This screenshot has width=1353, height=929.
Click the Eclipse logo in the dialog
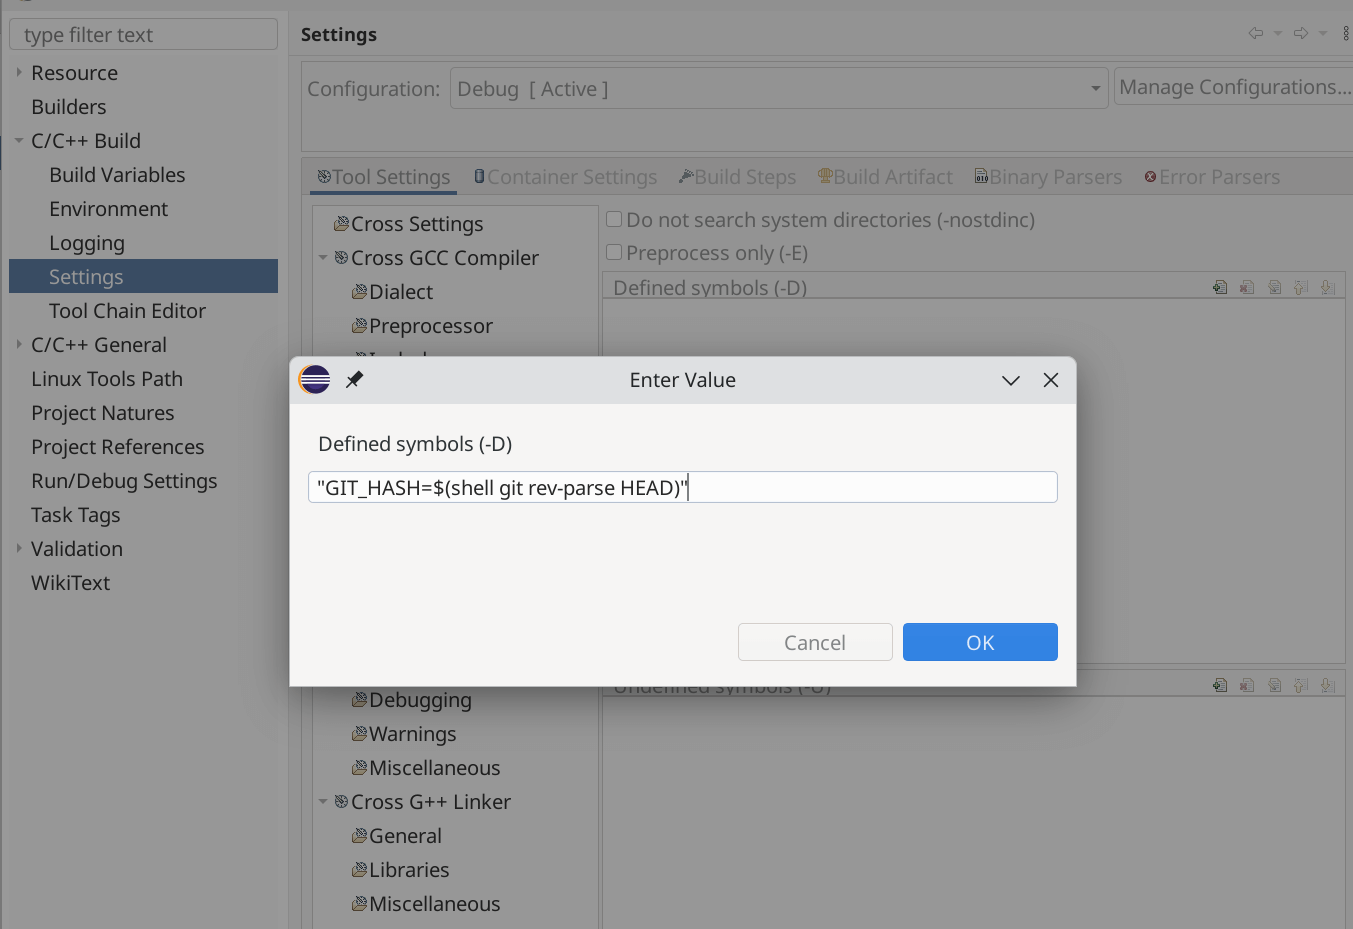(314, 379)
